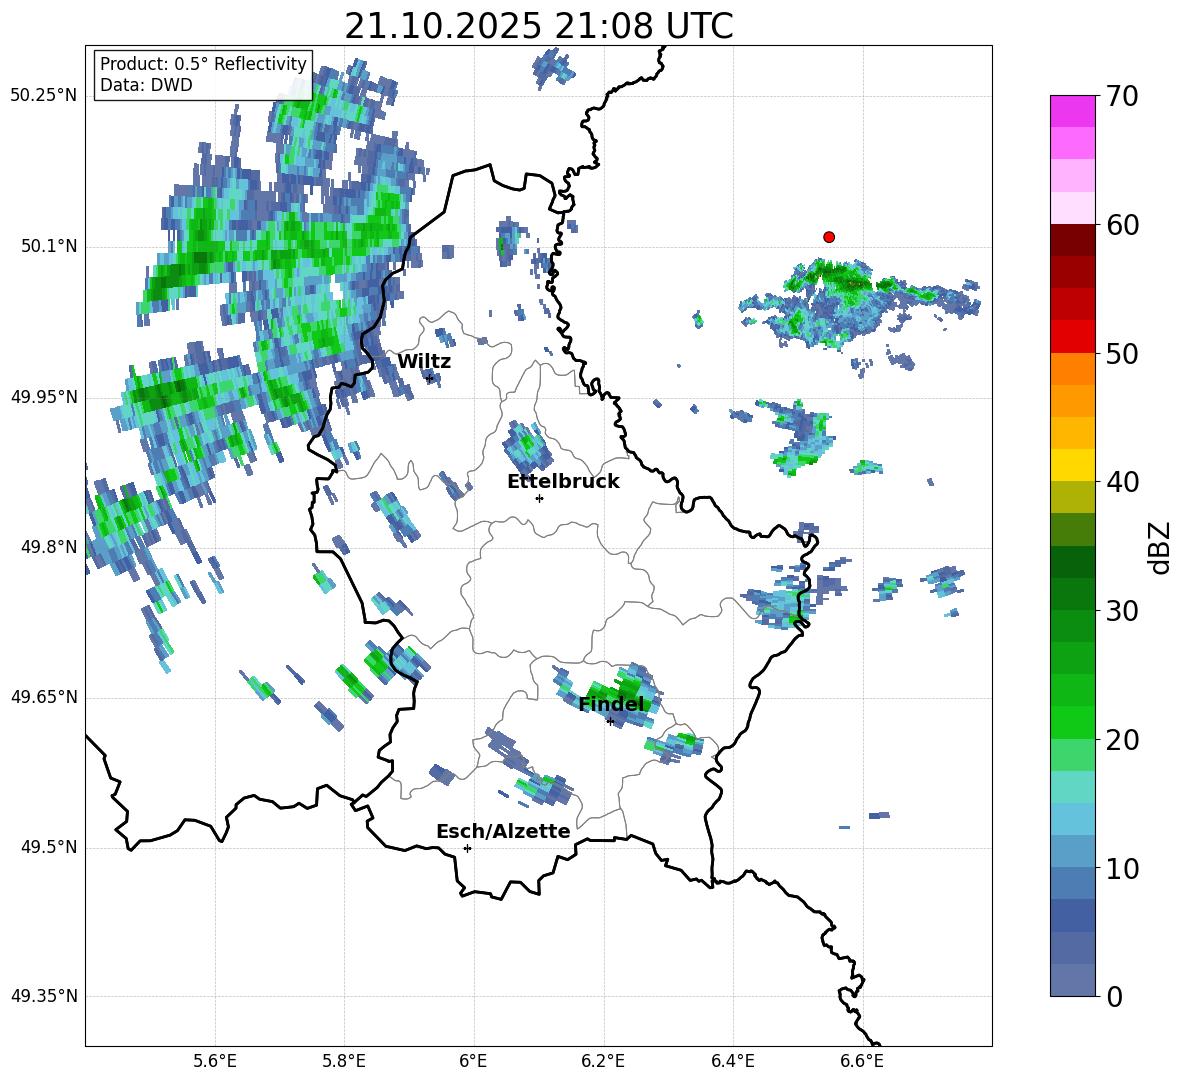
Task: Click the 49.65°N latitude label
Action: click(x=44, y=697)
